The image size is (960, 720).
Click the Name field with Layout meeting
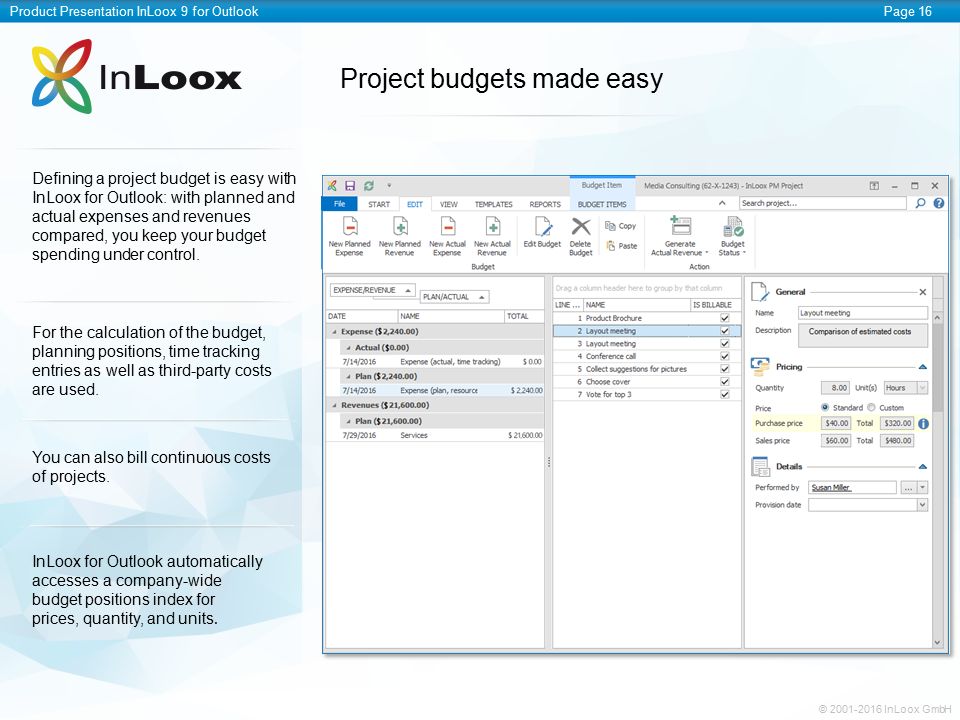pos(863,313)
